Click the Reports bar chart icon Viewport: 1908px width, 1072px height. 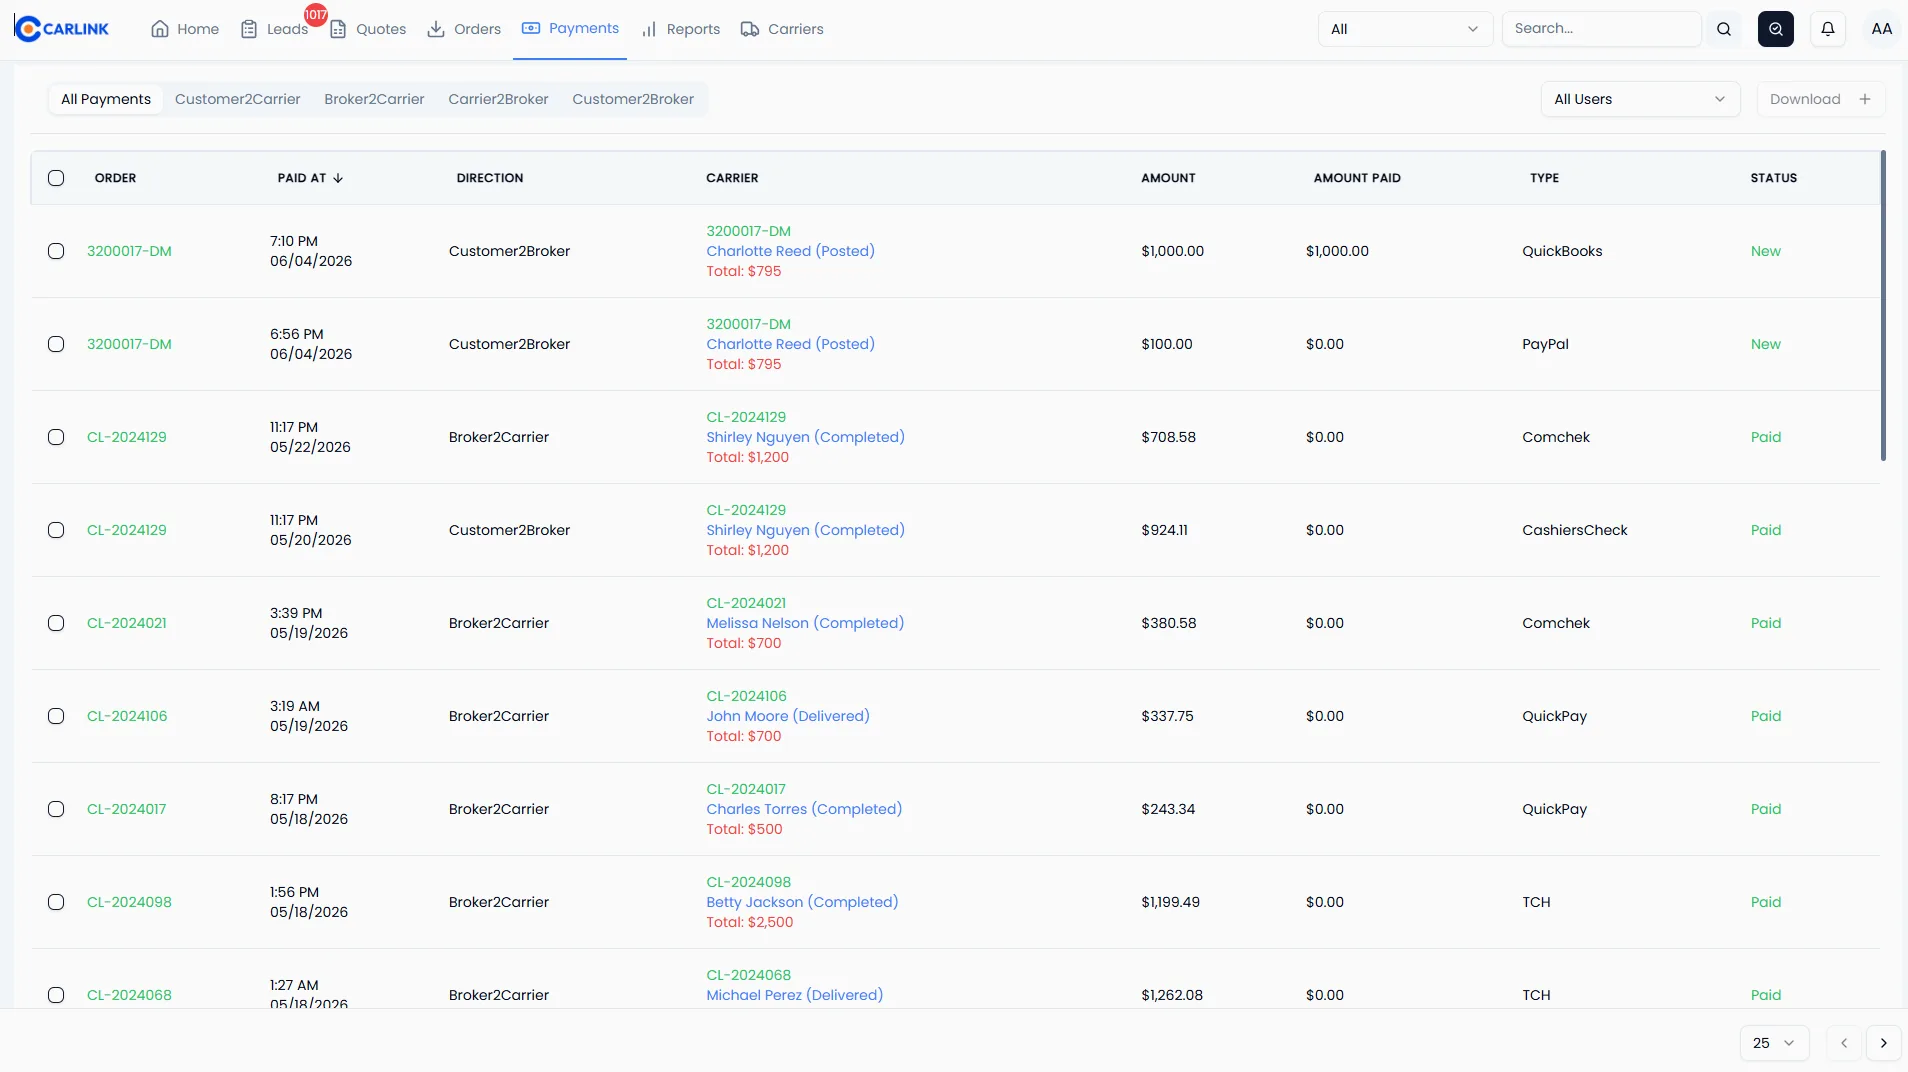click(x=649, y=29)
